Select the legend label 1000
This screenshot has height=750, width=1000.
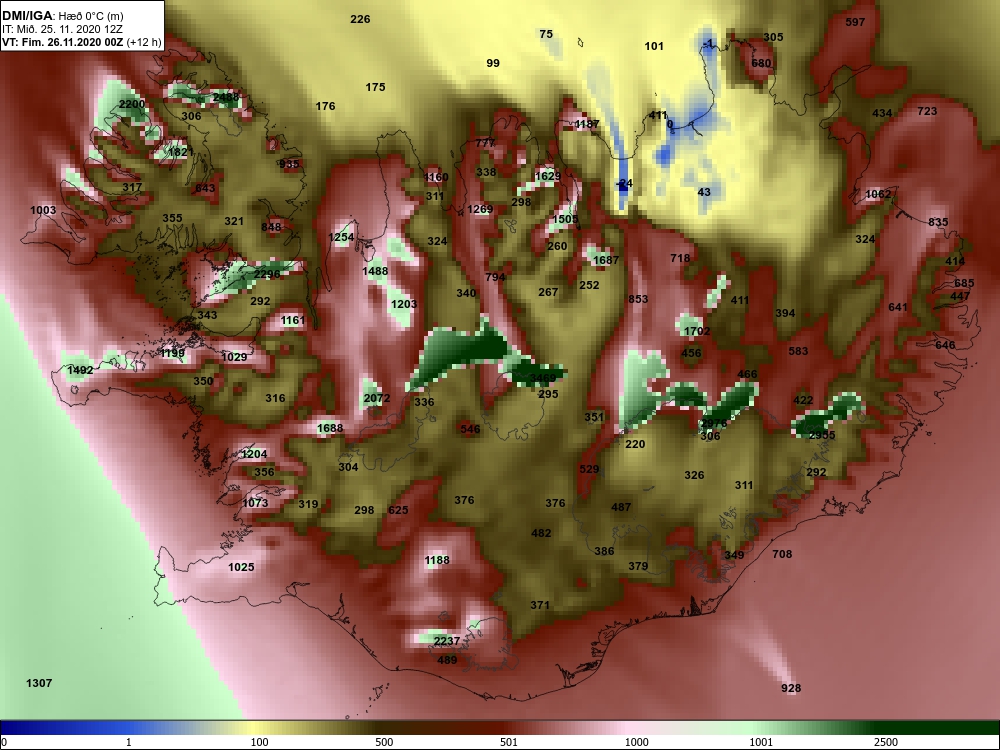(636, 742)
